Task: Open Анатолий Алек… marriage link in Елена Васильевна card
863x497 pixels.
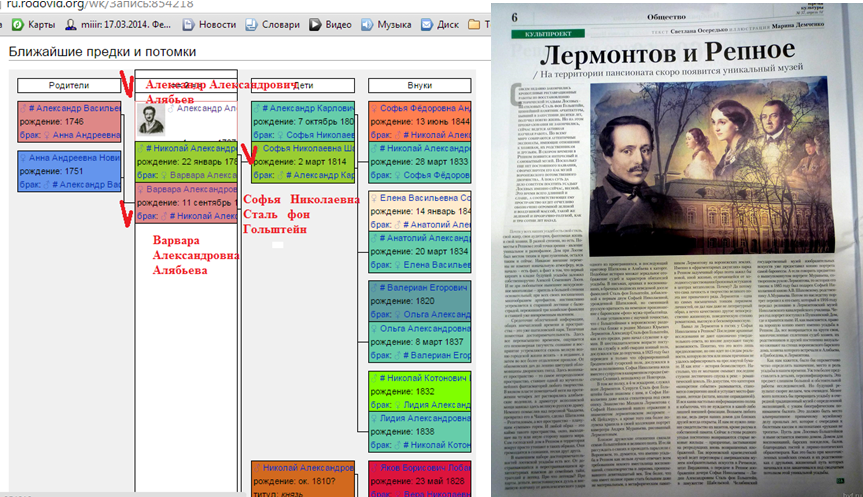Action: pos(437,225)
